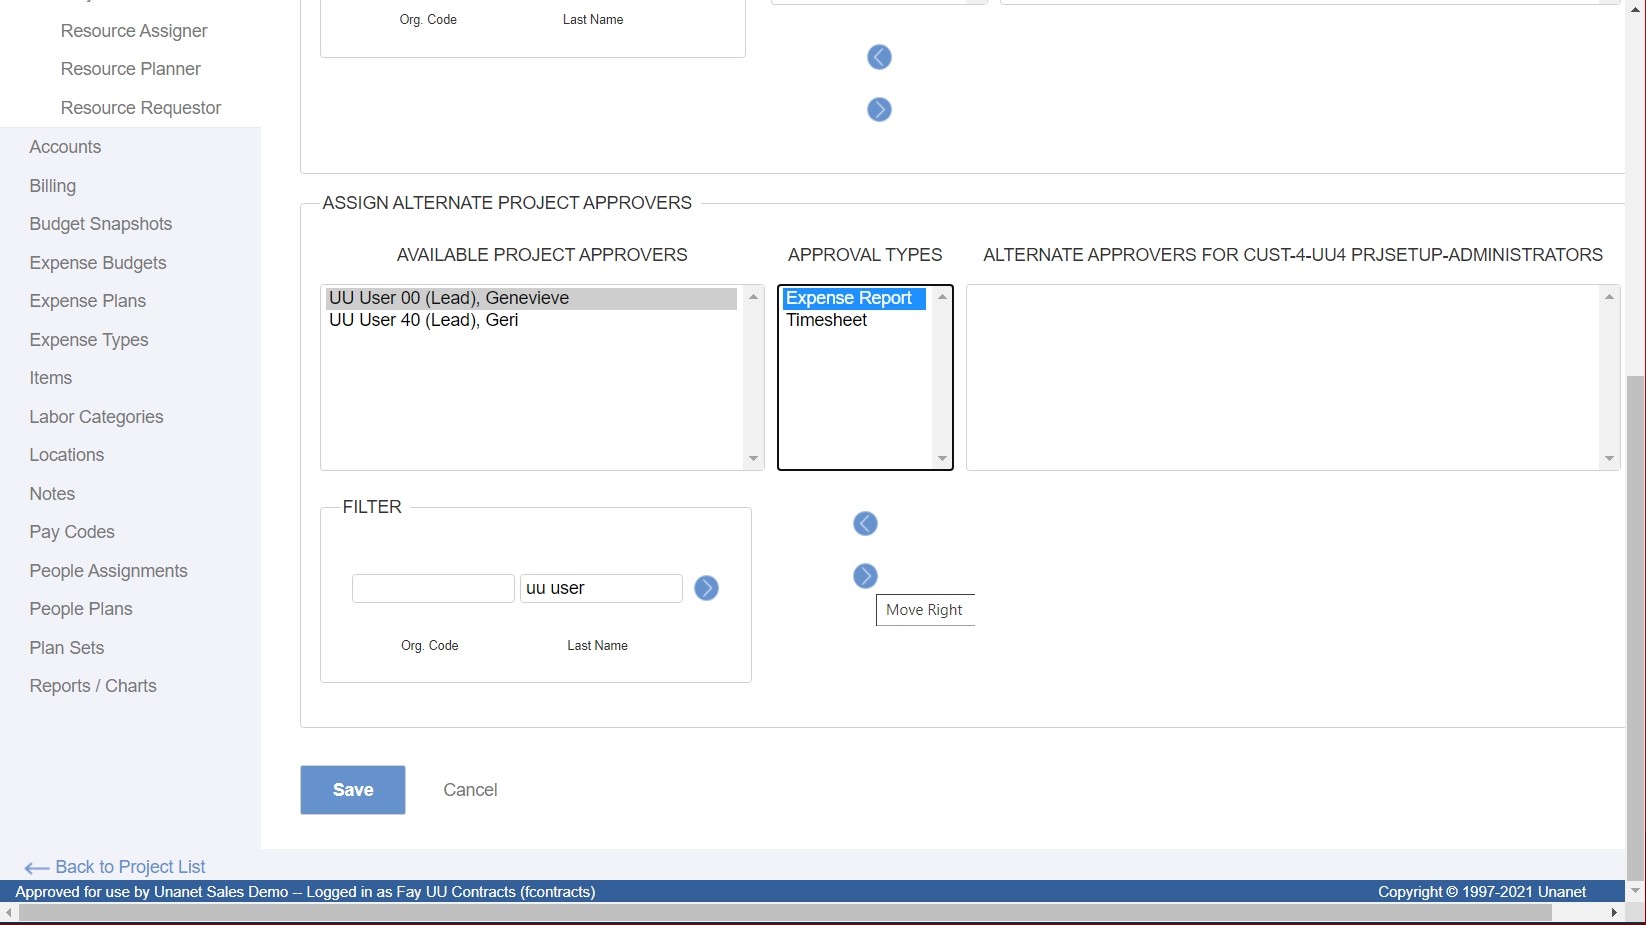Click the Move Right arrow for alternate approvers
Screen dimensions: 1646x925
(x=864, y=576)
